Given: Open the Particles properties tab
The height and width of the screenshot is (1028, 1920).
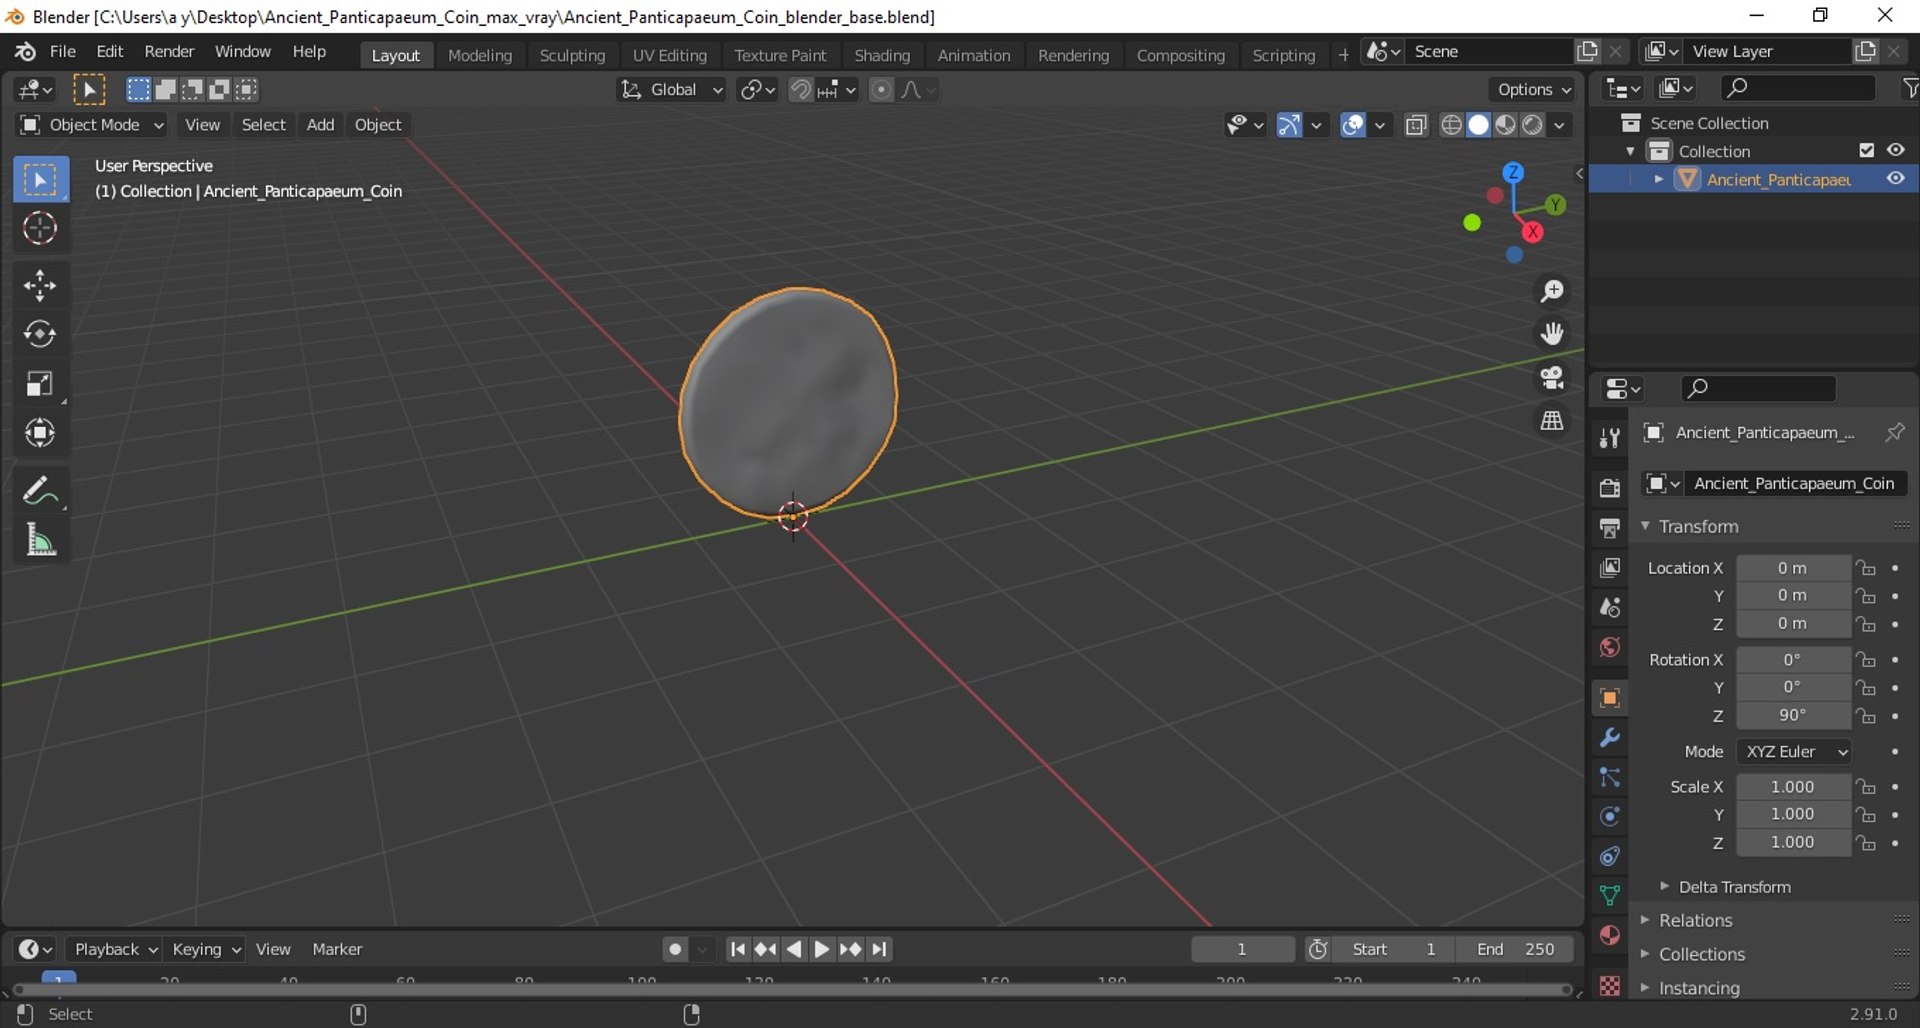Looking at the screenshot, I should [1609, 777].
